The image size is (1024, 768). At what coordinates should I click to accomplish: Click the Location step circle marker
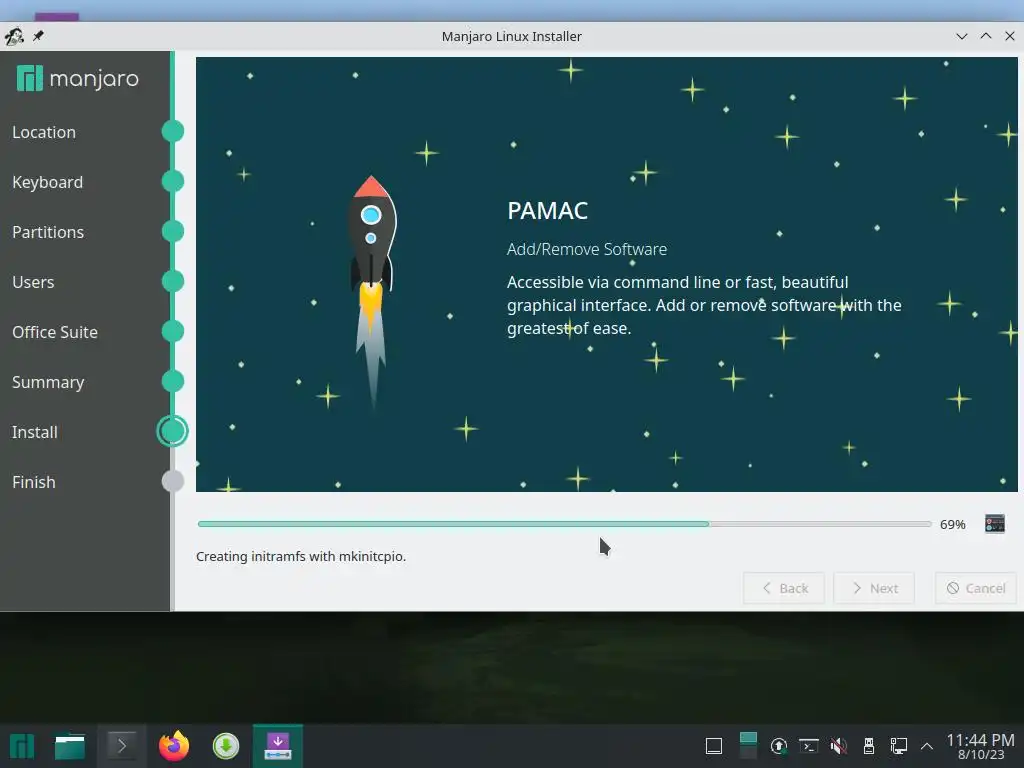click(x=173, y=131)
